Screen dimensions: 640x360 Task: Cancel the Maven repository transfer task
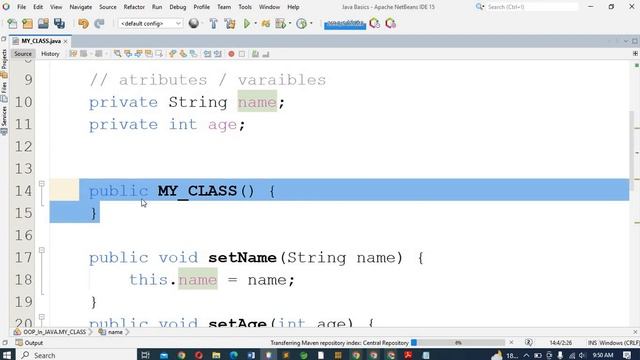click(511, 343)
